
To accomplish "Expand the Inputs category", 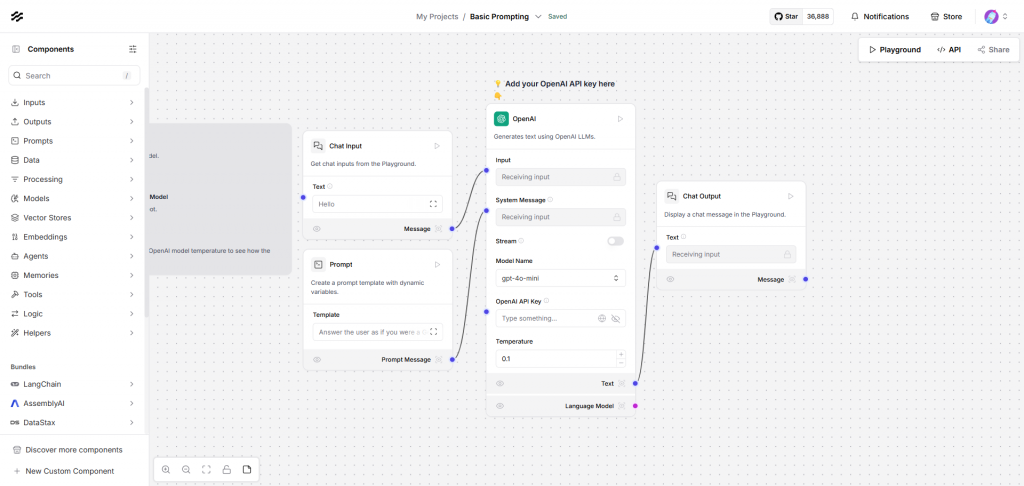I will pyautogui.click(x=73, y=103).
